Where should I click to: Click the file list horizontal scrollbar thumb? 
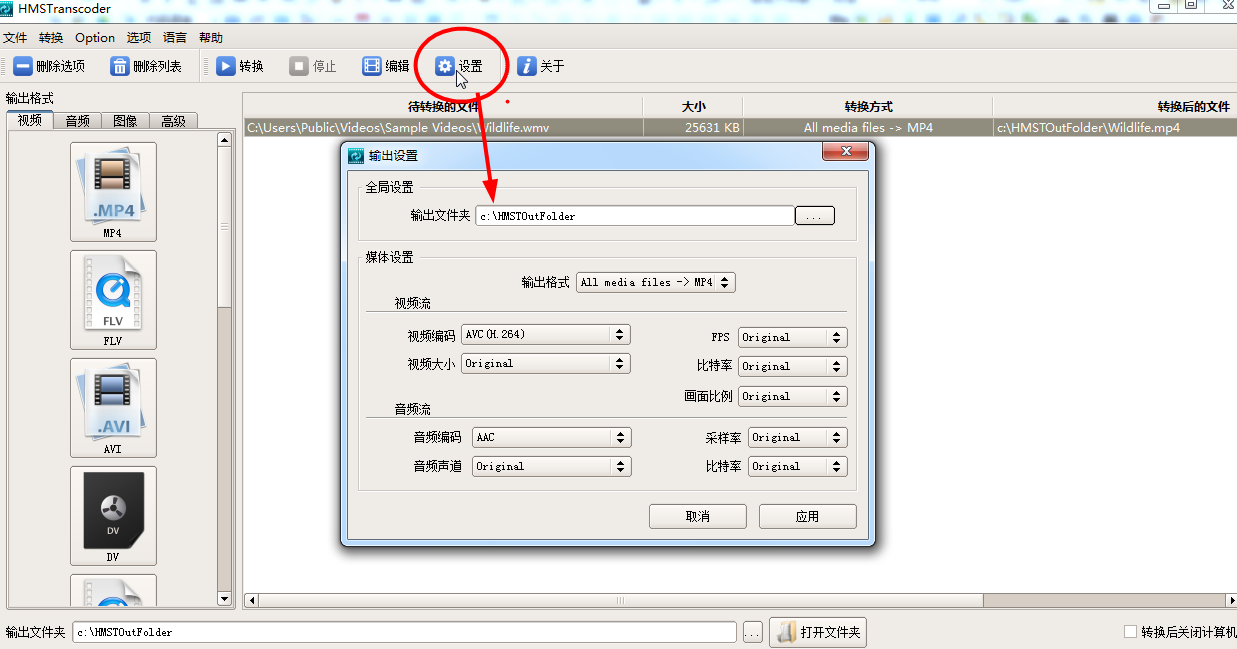[620, 600]
